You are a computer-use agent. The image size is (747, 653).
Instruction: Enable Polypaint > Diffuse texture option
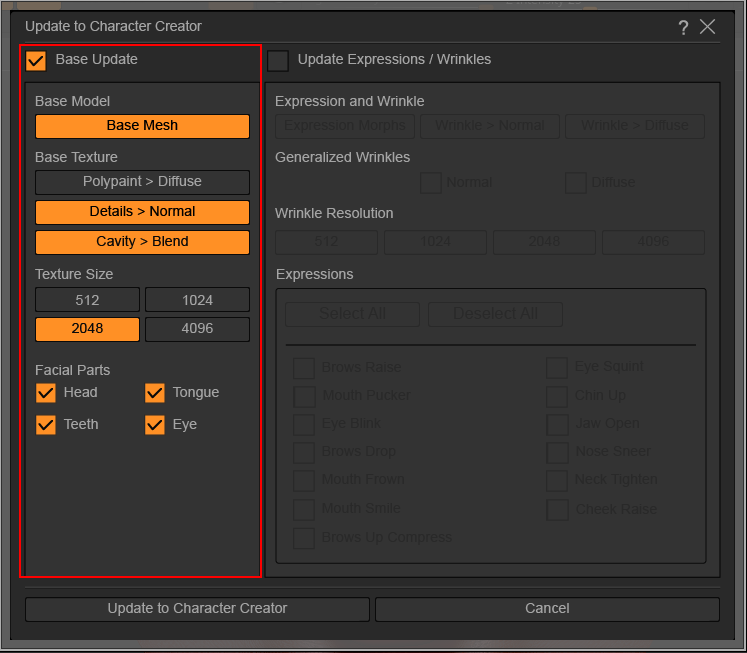[x=142, y=182]
